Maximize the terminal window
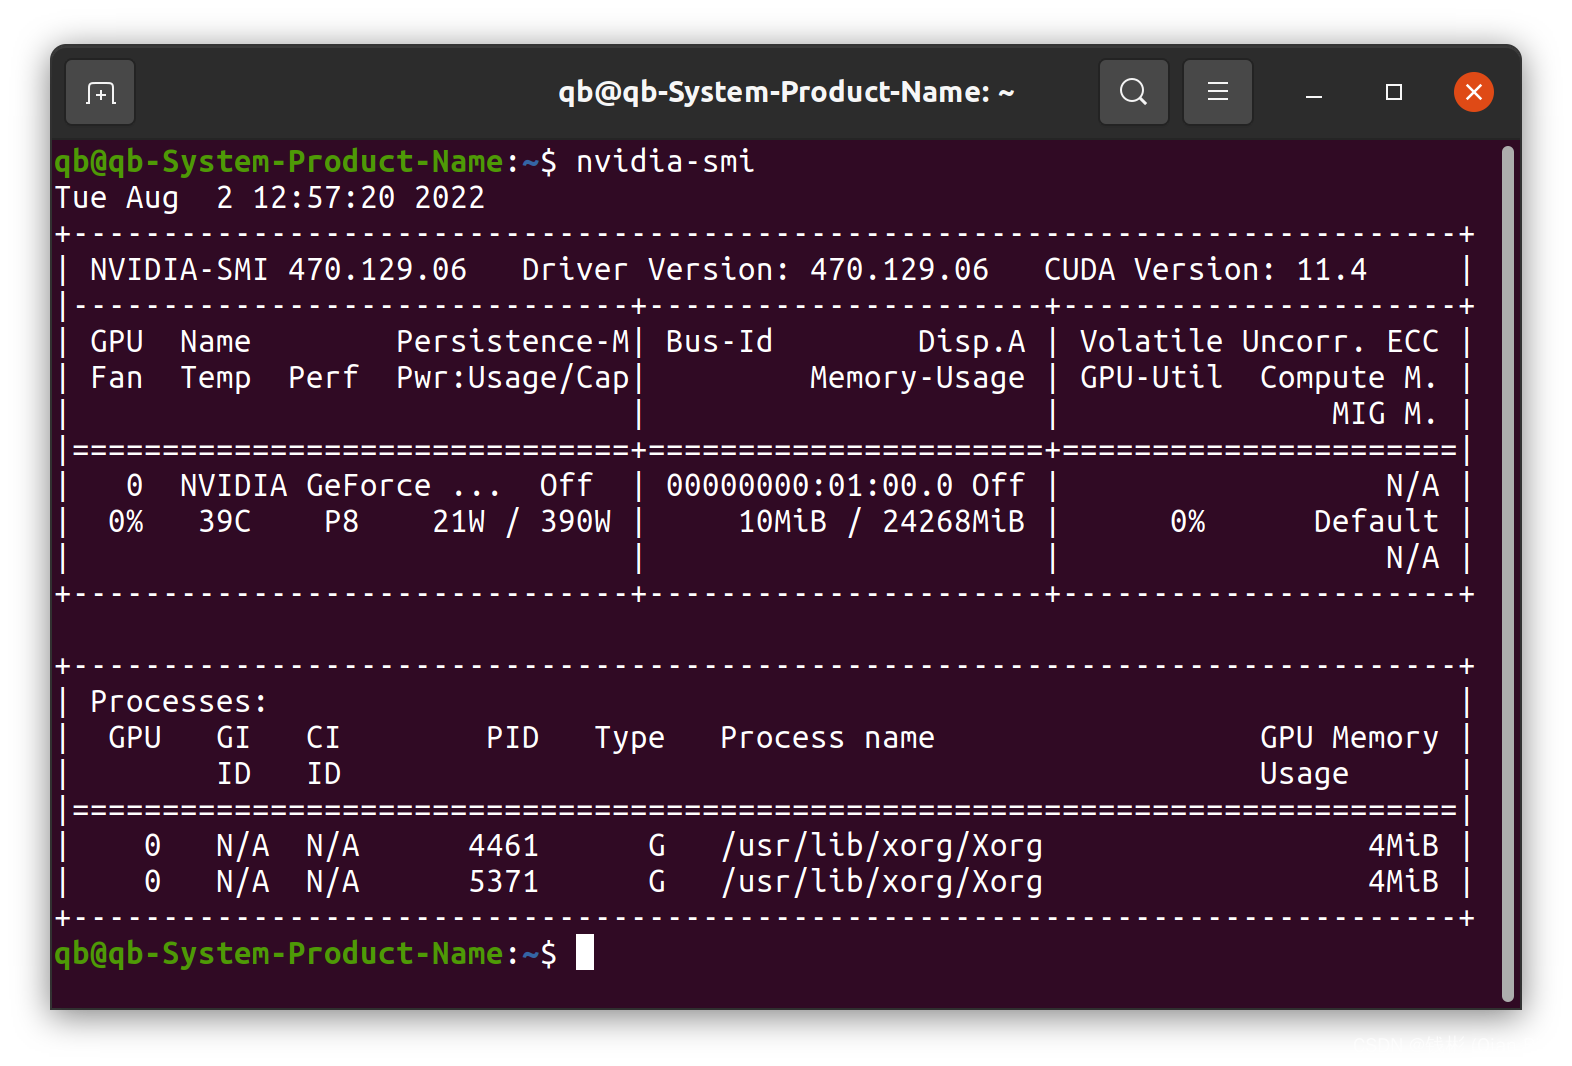Image resolution: width=1572 pixels, height=1066 pixels. pyautogui.click(x=1393, y=92)
